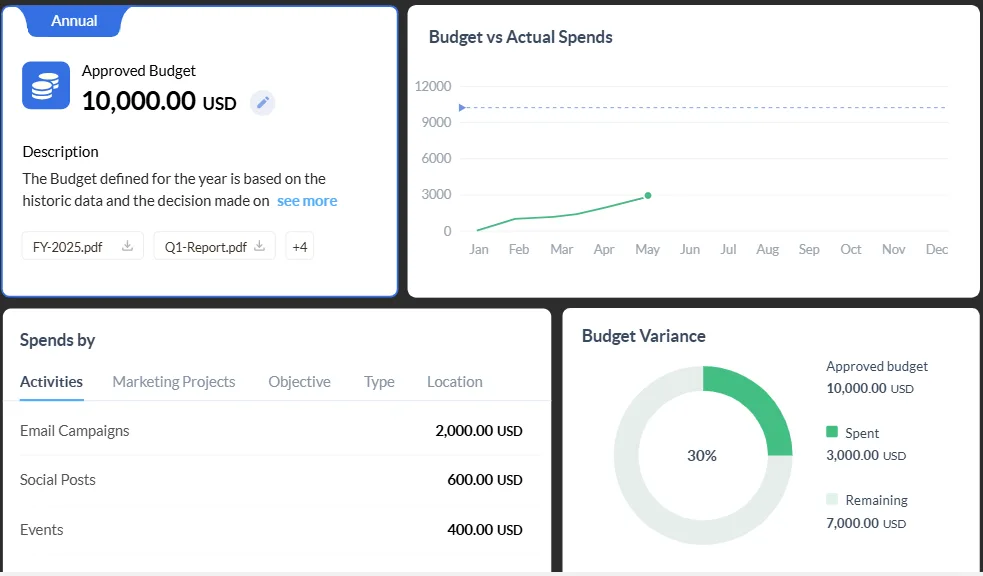Image resolution: width=983 pixels, height=576 pixels.
Task: Select the Annual tab
Action: pyautogui.click(x=74, y=21)
